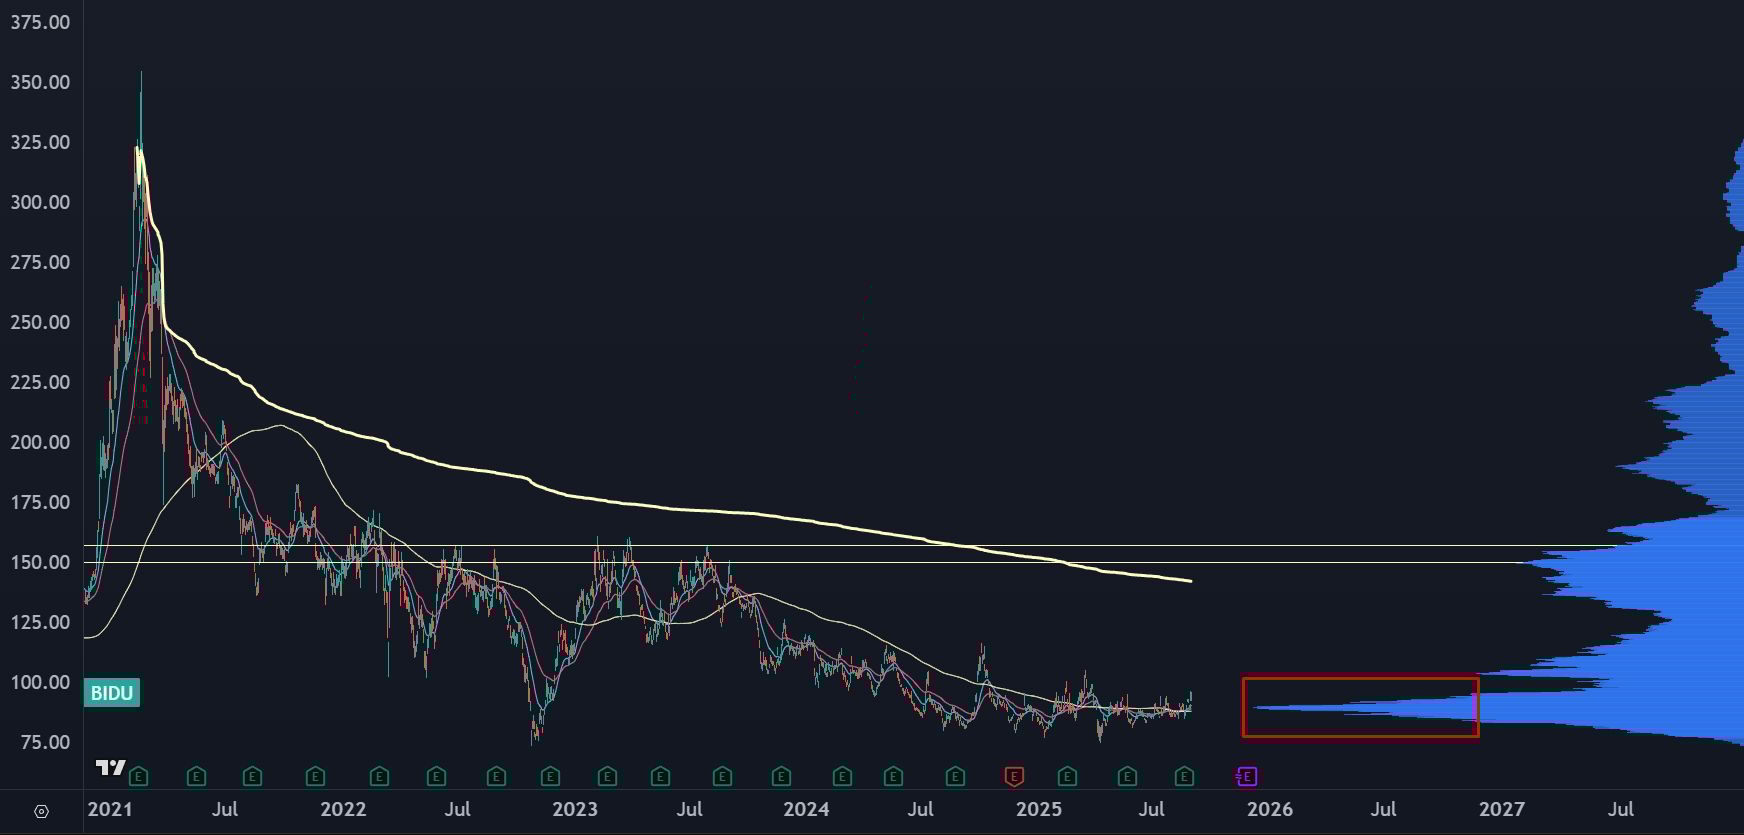Click the 325.00 price label
This screenshot has height=835, width=1744.
click(x=40, y=142)
